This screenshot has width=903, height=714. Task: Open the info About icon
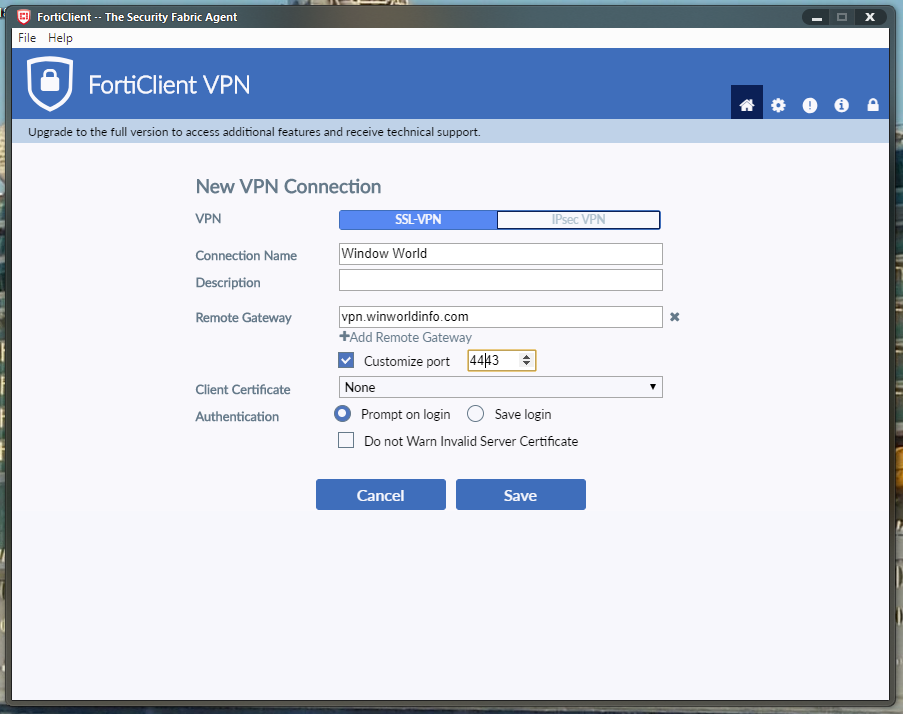841,105
